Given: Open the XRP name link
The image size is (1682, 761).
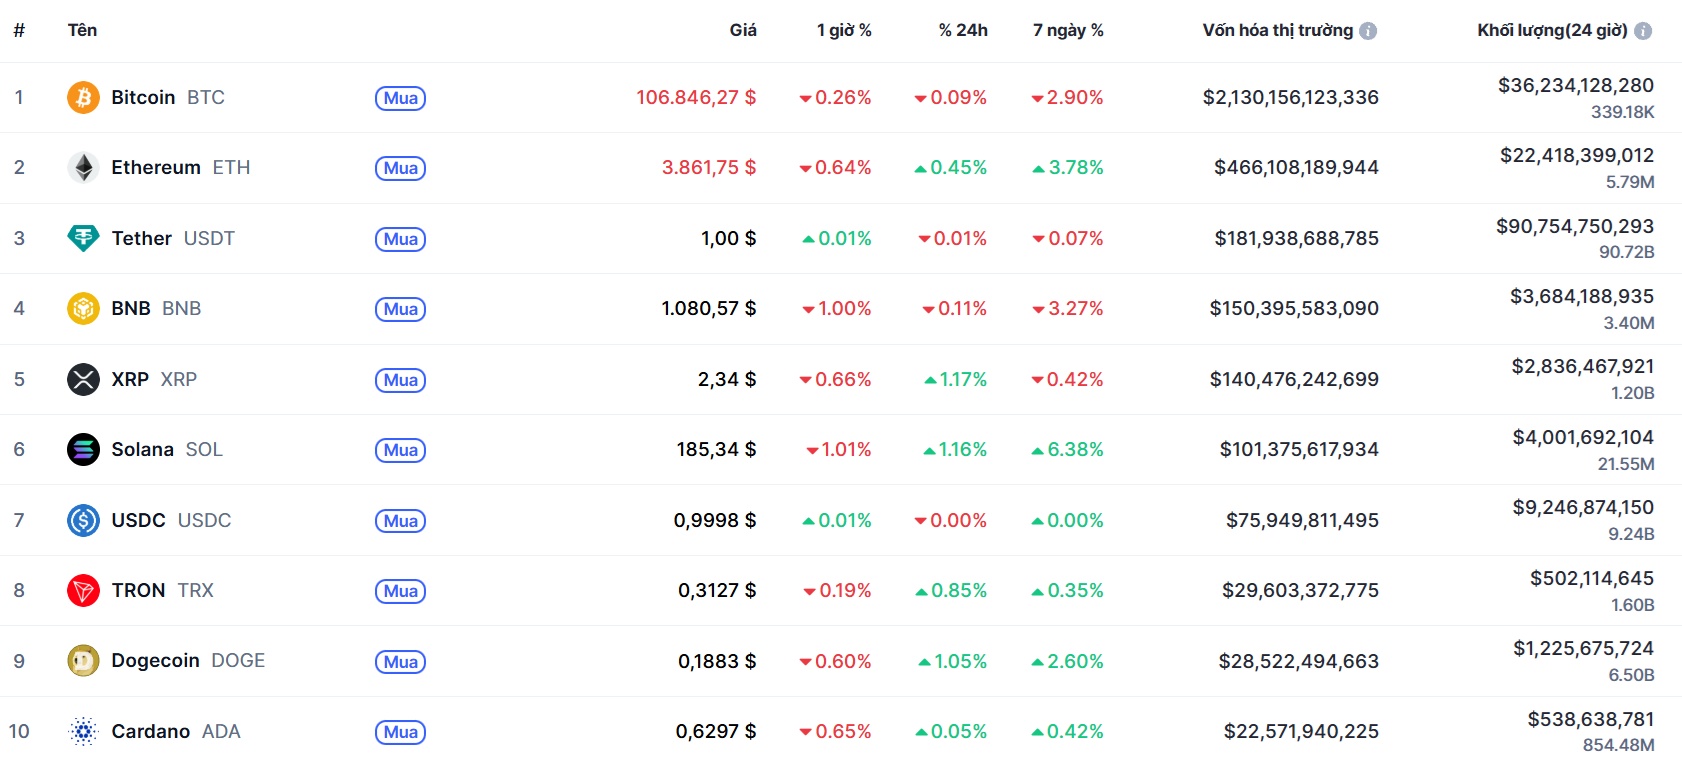Looking at the screenshot, I should (154, 379).
